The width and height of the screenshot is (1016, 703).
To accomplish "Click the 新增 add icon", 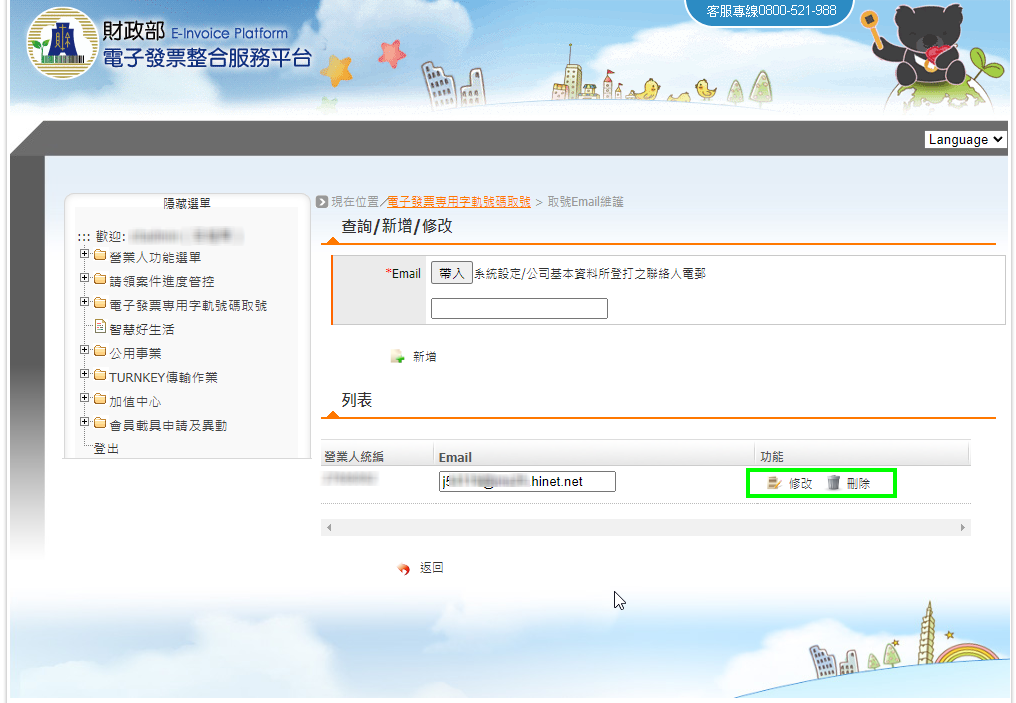I will 397,356.
